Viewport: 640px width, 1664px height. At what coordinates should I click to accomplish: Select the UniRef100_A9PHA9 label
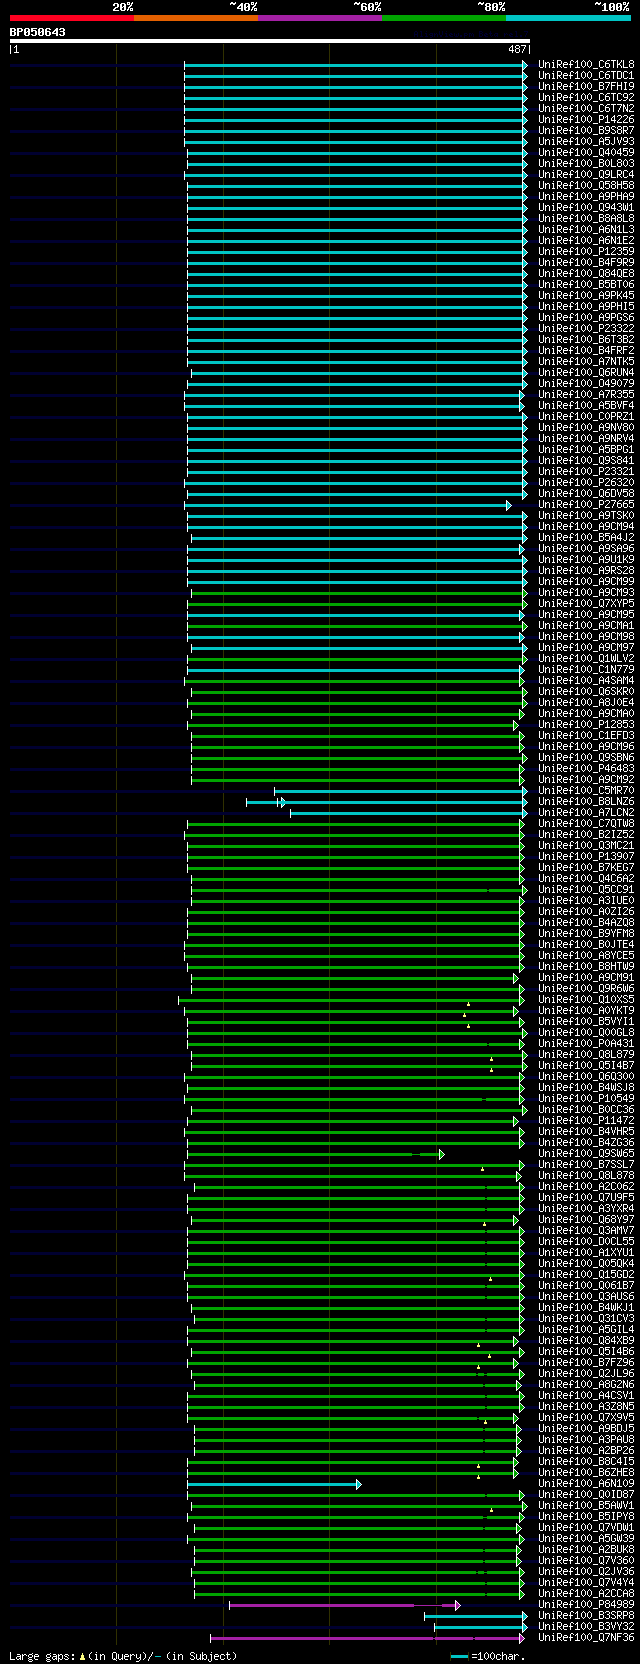[x=586, y=196]
